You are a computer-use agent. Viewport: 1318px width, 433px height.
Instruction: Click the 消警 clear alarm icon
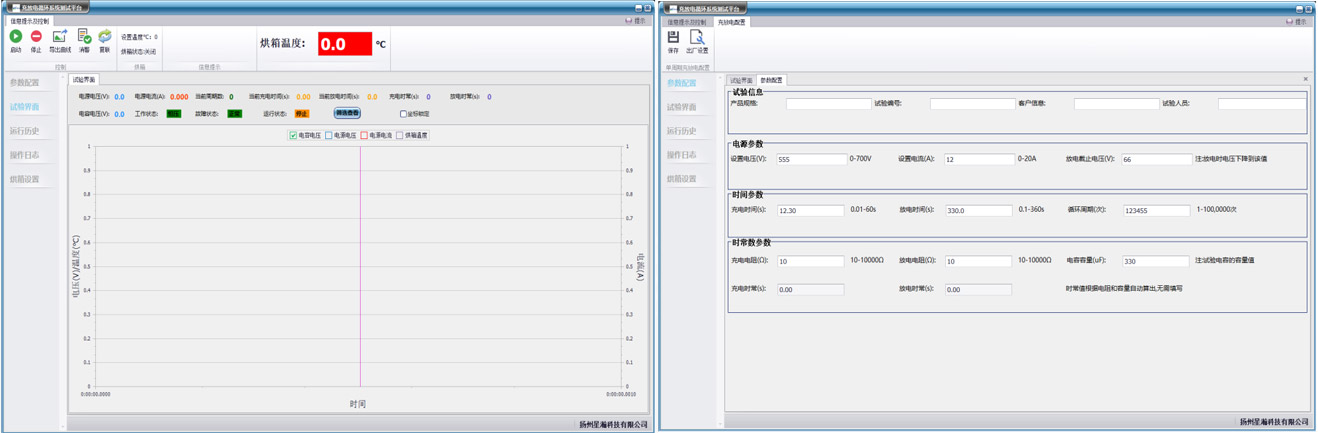[84, 37]
